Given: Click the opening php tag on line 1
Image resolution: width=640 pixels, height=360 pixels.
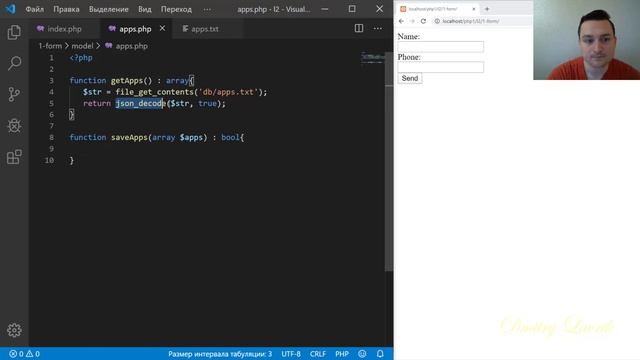Looking at the screenshot, I should pyautogui.click(x=81, y=58).
